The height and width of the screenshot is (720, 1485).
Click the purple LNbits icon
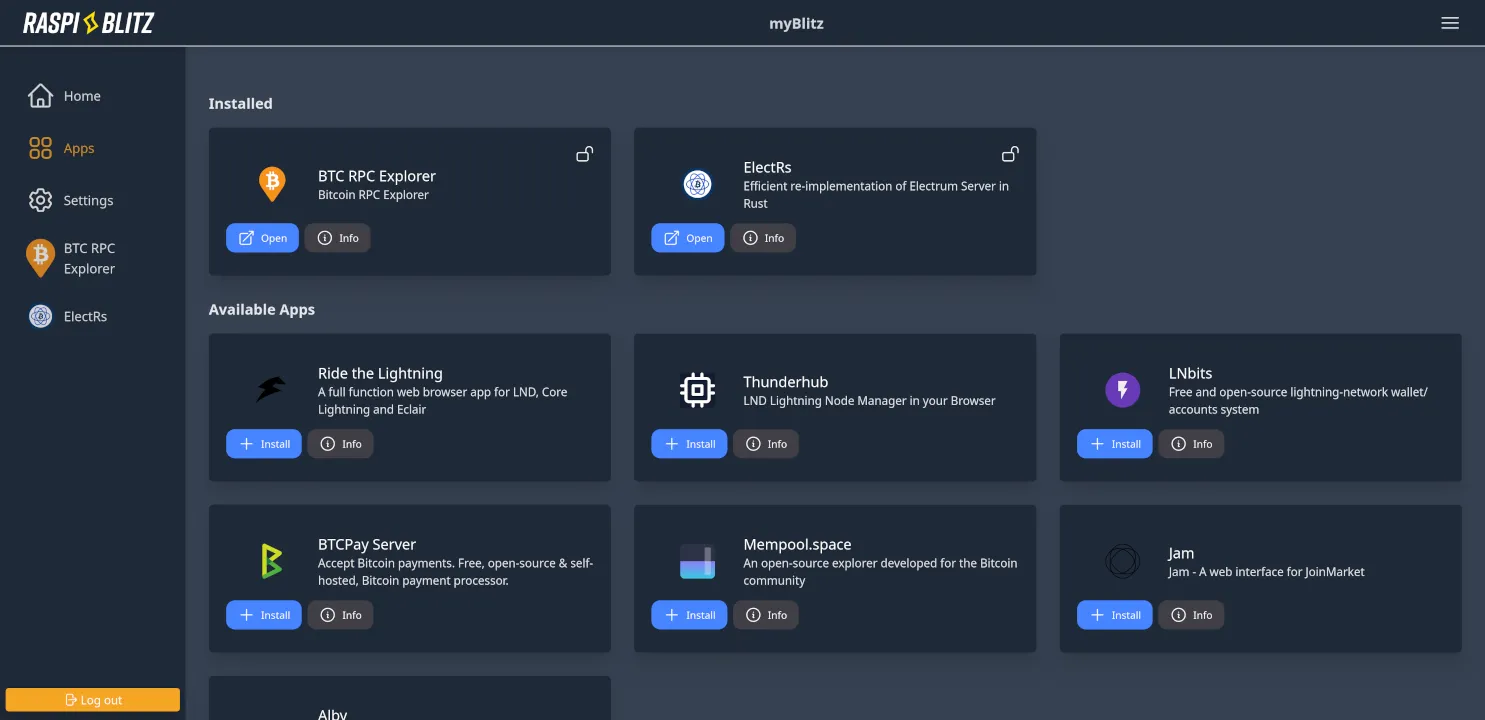1122,390
